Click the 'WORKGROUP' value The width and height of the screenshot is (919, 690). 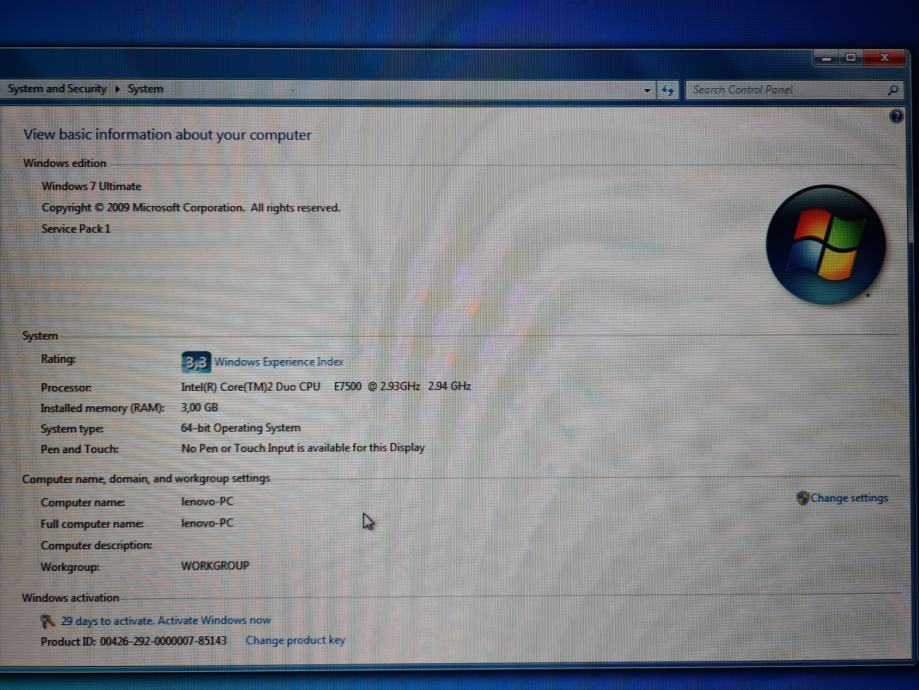(x=215, y=566)
